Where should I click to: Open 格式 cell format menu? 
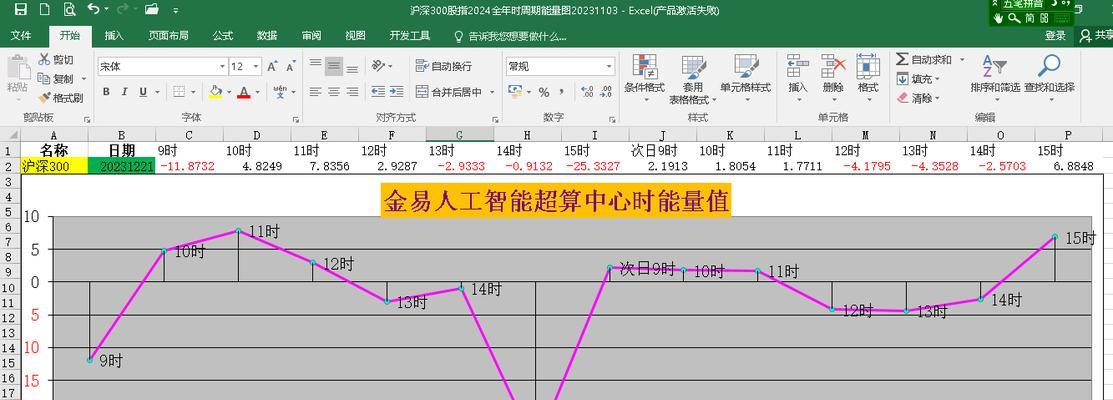[867, 78]
